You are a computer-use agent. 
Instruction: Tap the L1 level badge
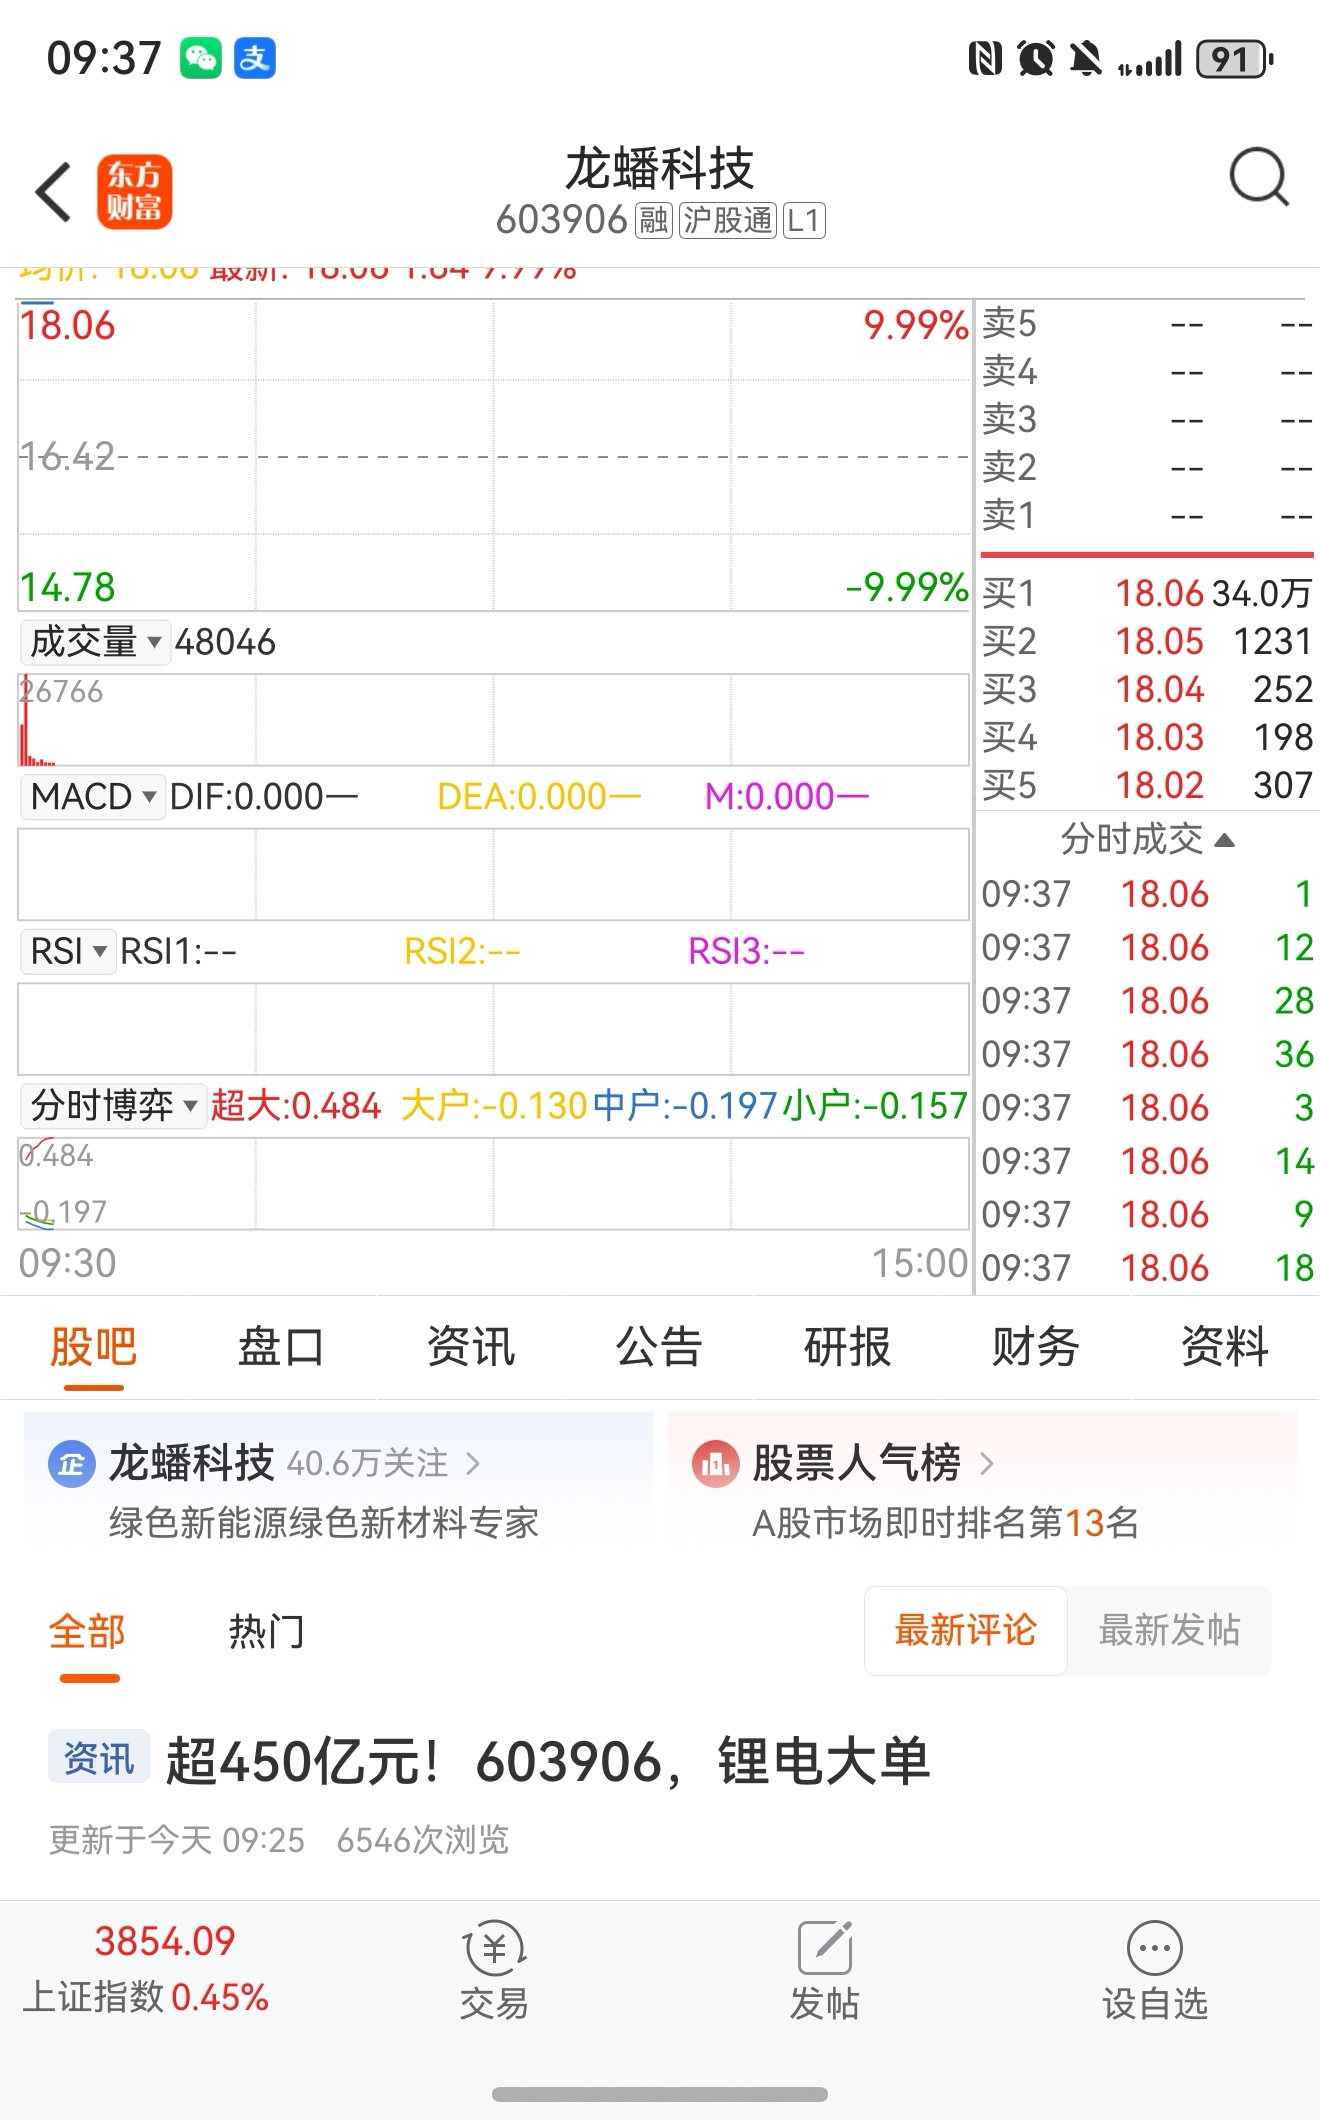click(804, 220)
